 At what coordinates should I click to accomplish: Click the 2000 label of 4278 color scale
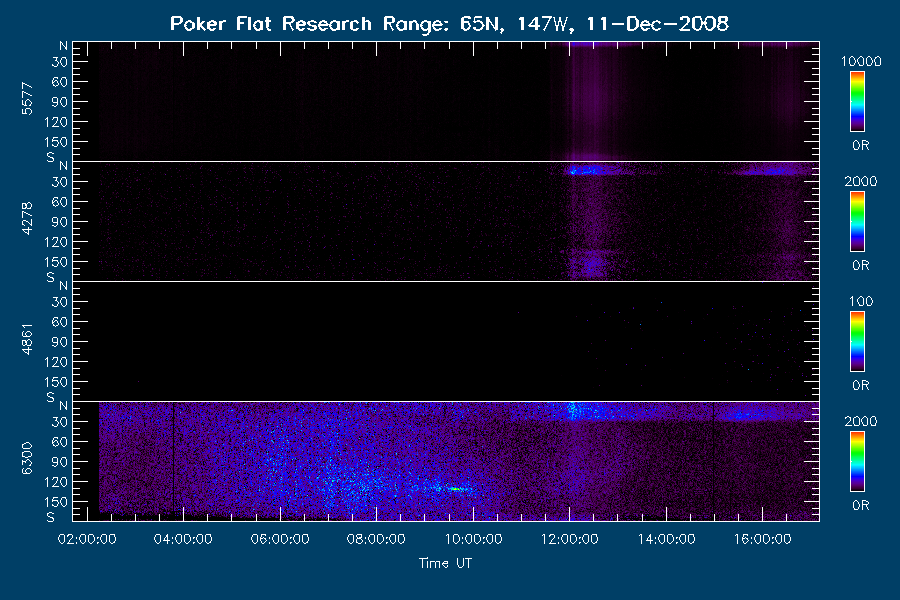861,181
